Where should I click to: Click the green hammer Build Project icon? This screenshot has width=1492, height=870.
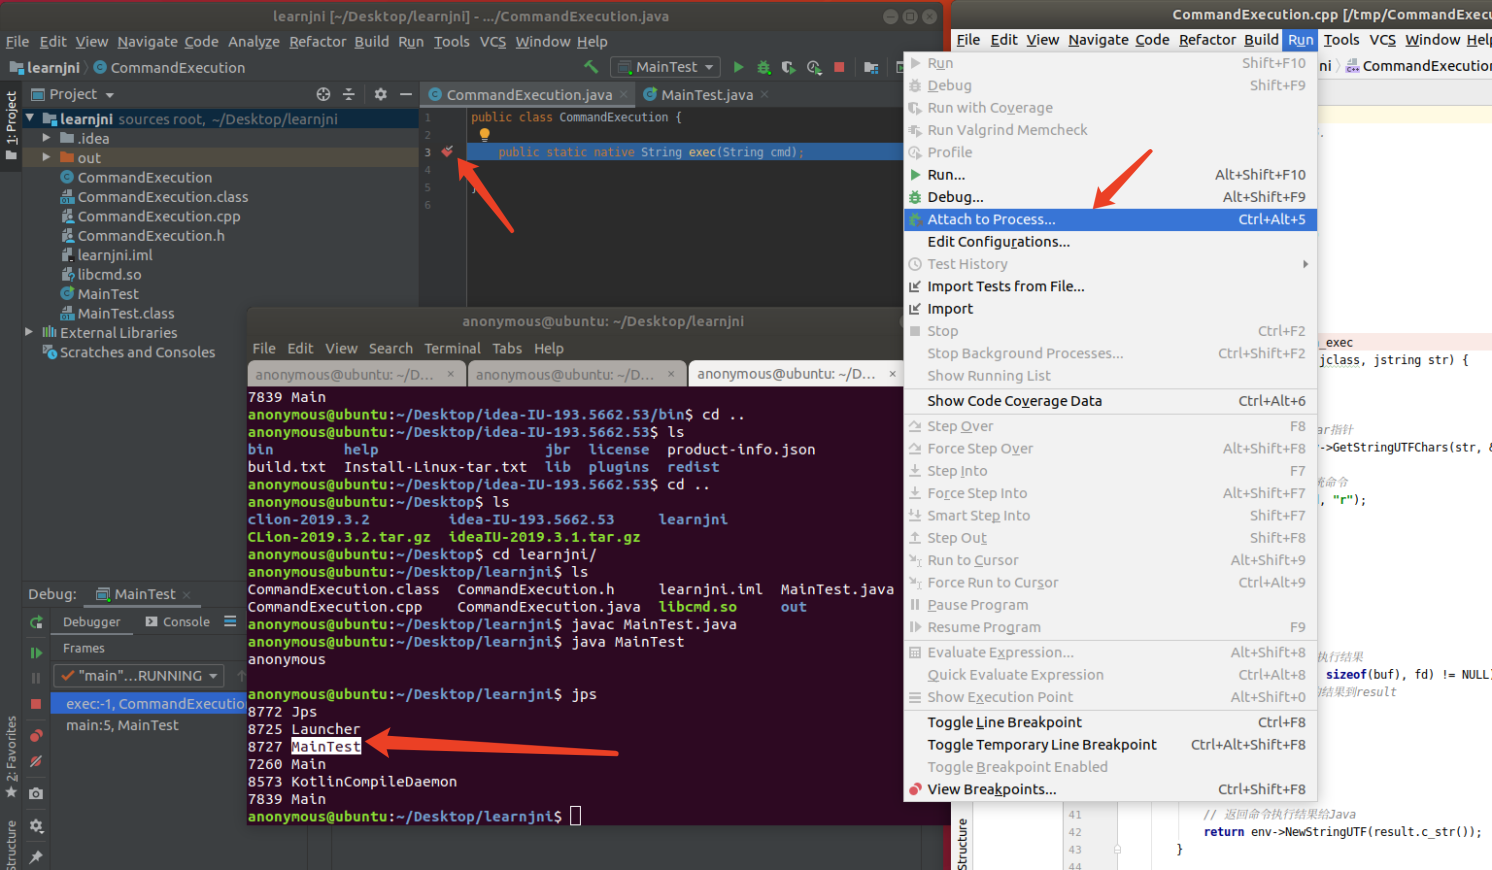click(592, 67)
